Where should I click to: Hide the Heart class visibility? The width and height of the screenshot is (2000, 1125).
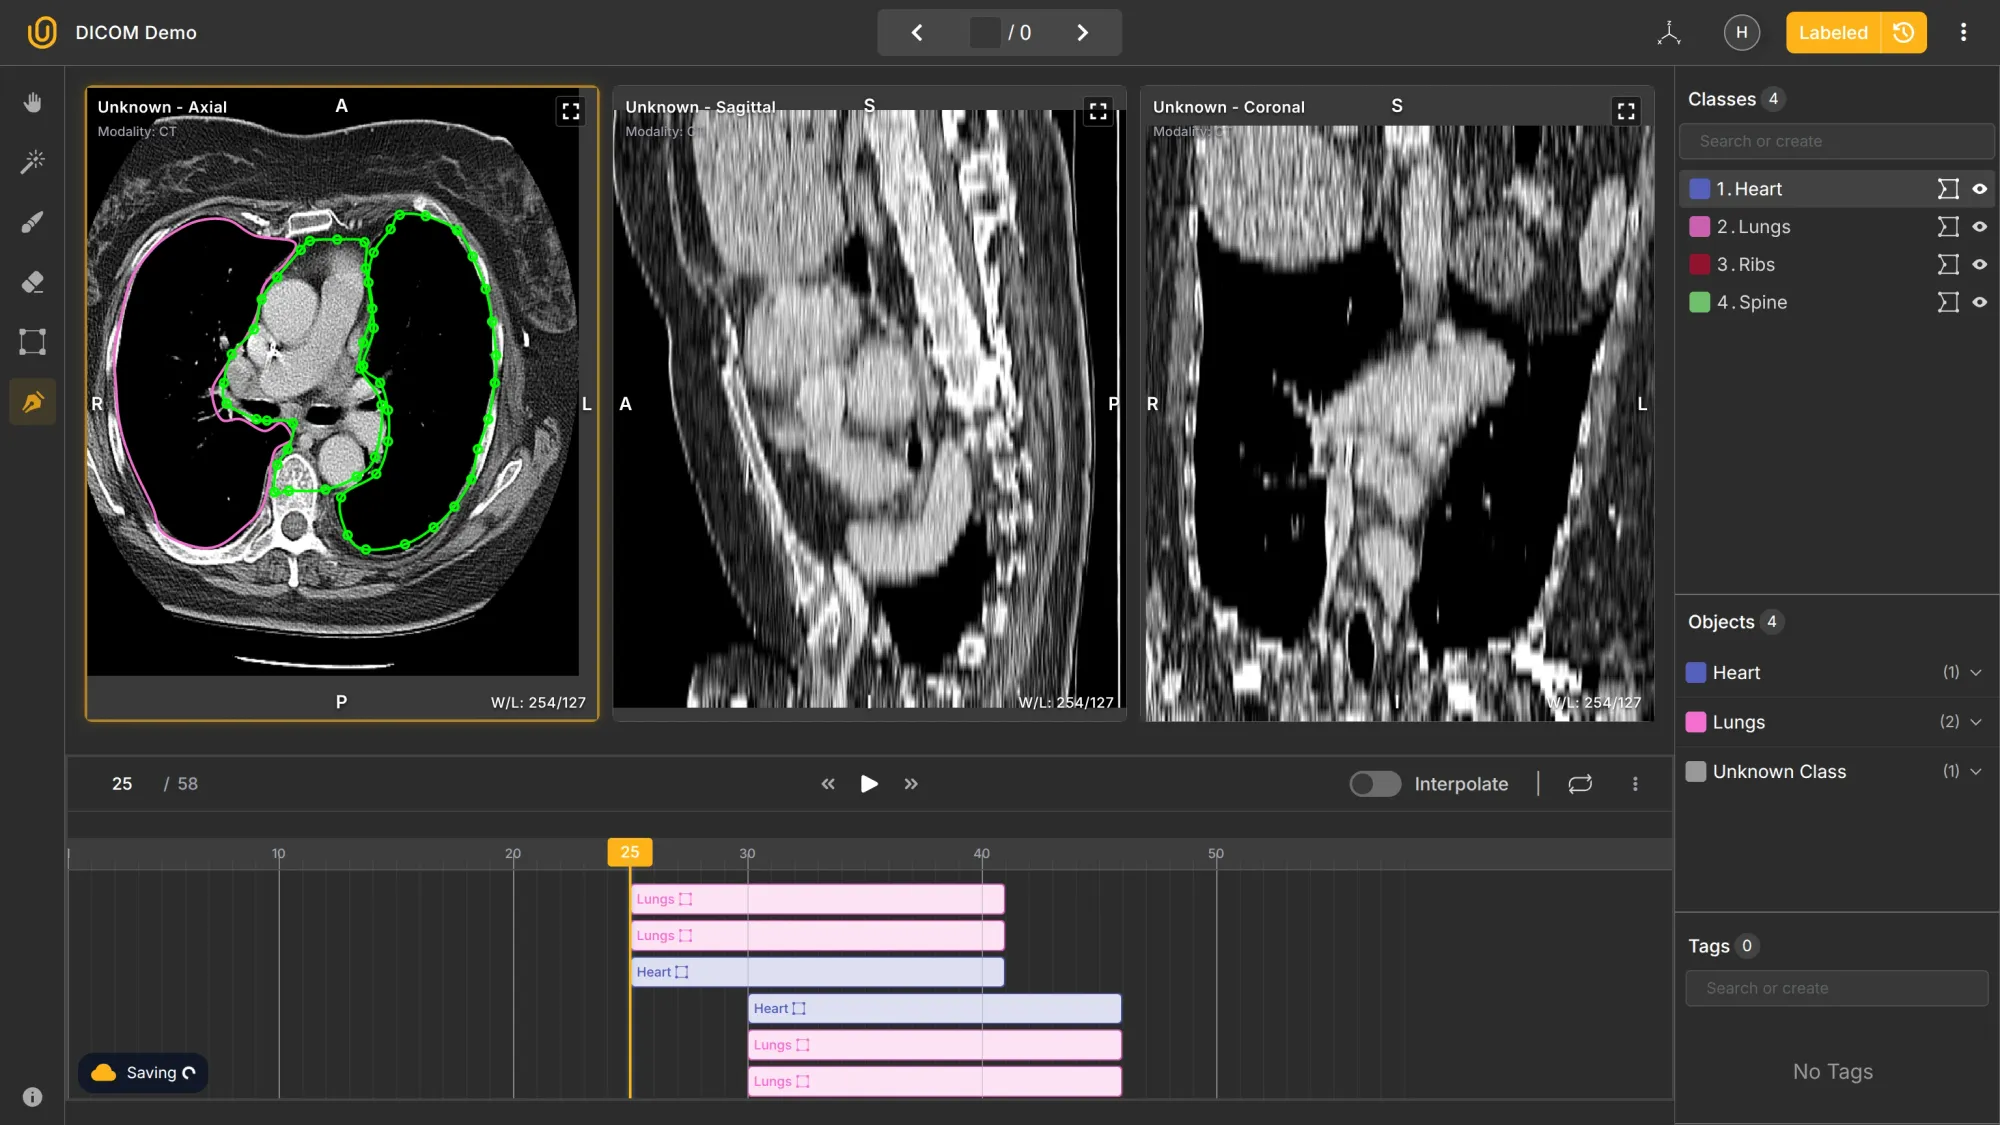point(1981,188)
